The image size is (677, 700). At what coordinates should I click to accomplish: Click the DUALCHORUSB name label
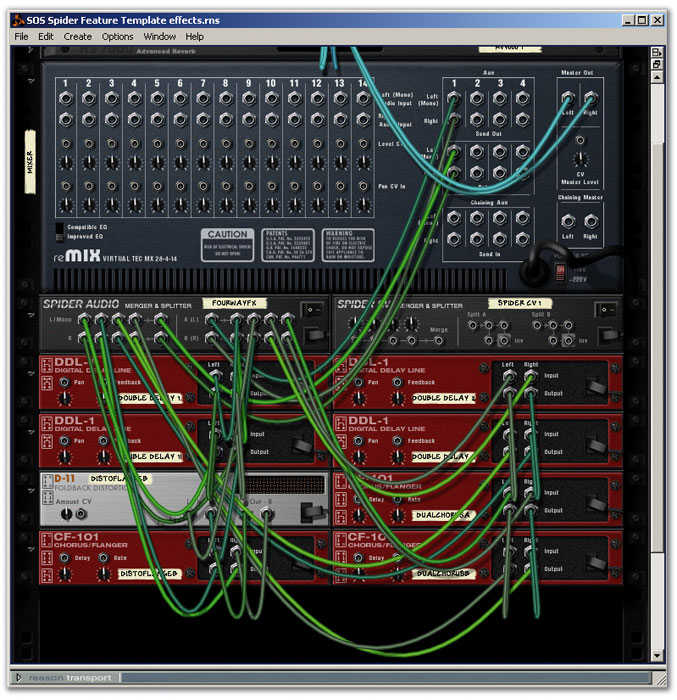click(443, 574)
